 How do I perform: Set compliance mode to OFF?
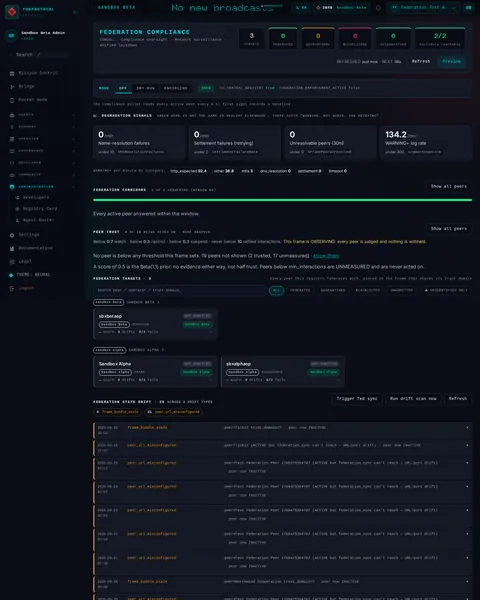(123, 88)
